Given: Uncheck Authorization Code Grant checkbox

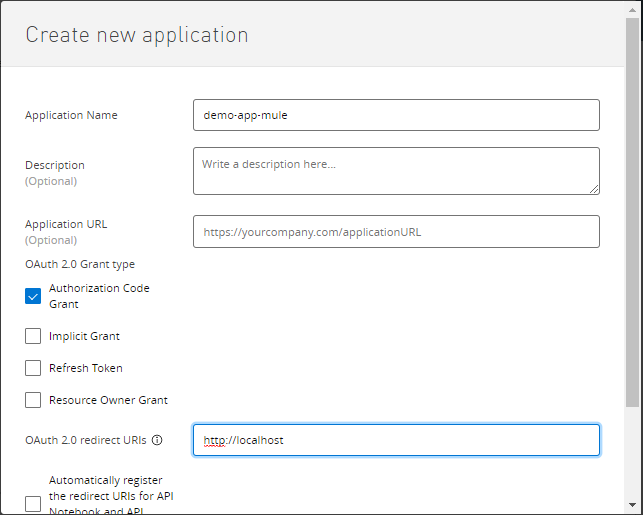Looking at the screenshot, I should (x=33, y=296).
